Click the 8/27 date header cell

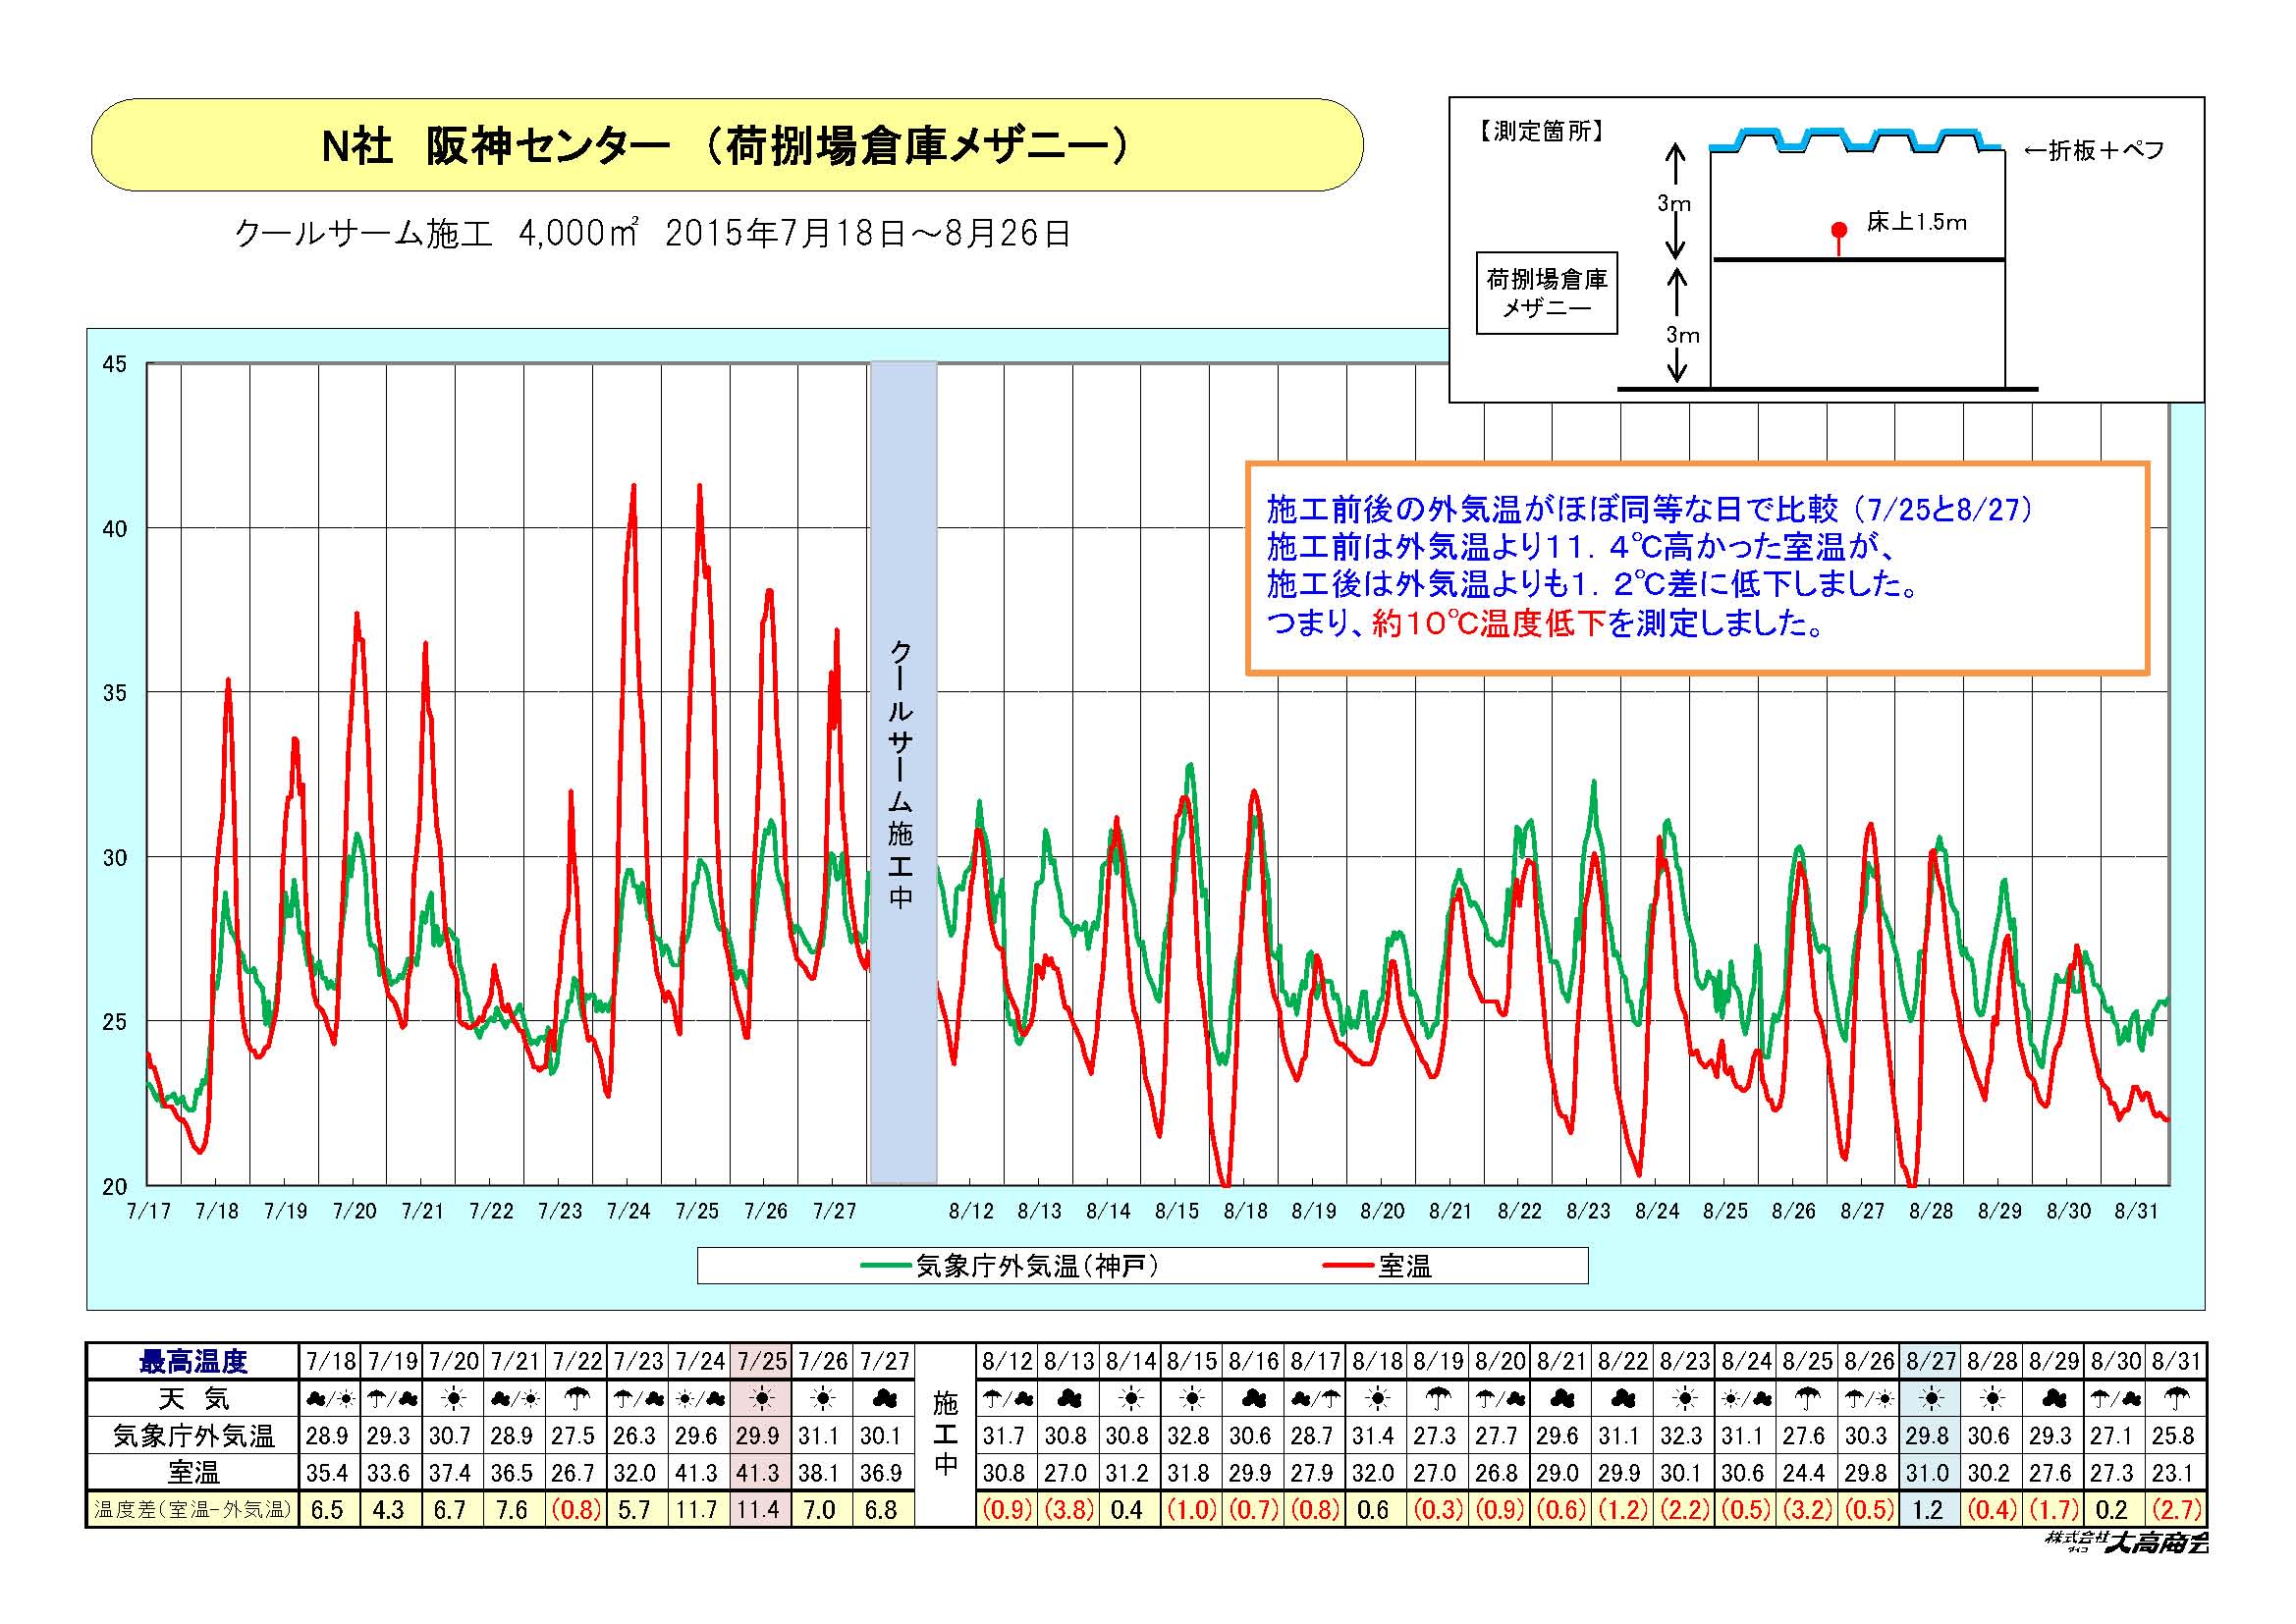click(1929, 1361)
